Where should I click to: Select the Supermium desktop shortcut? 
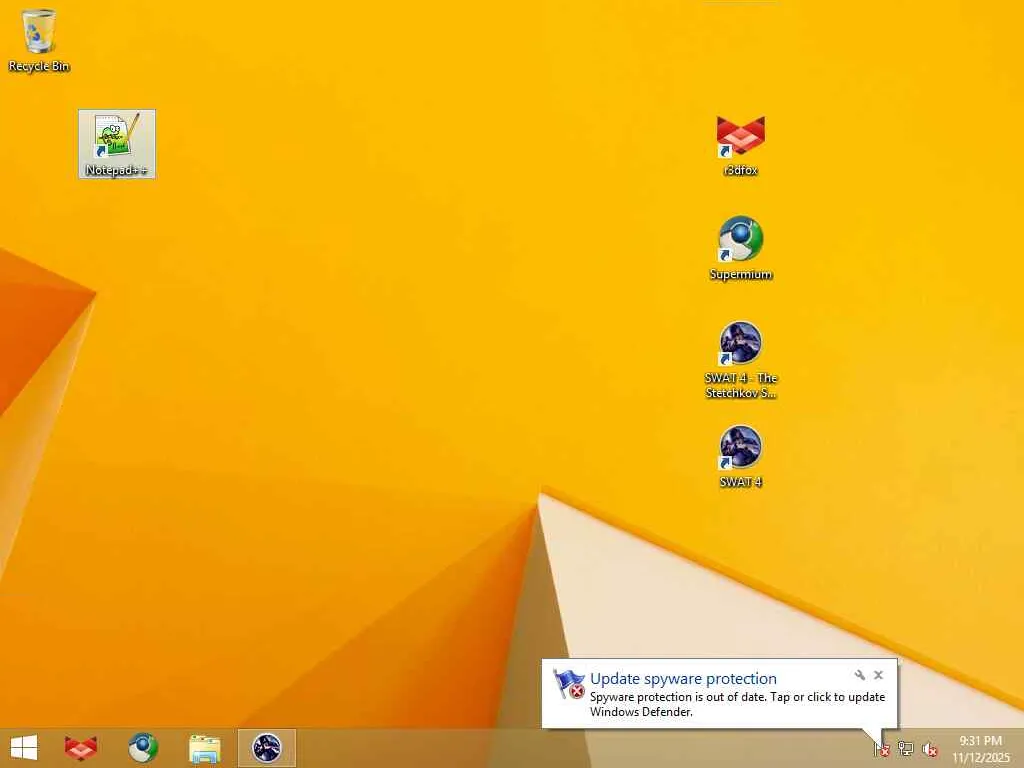(741, 249)
